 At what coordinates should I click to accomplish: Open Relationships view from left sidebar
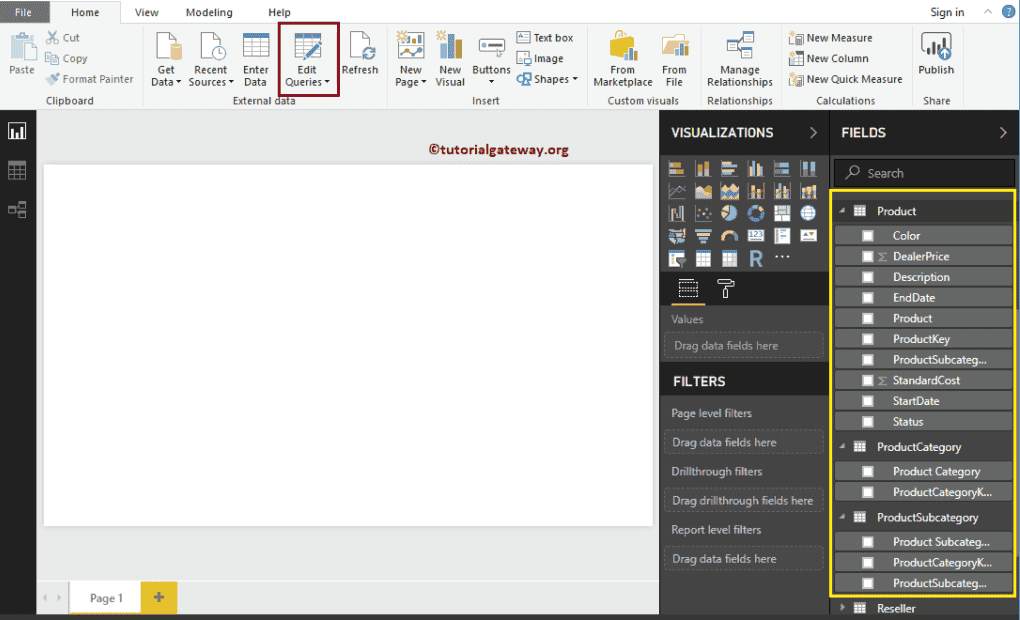(16, 209)
